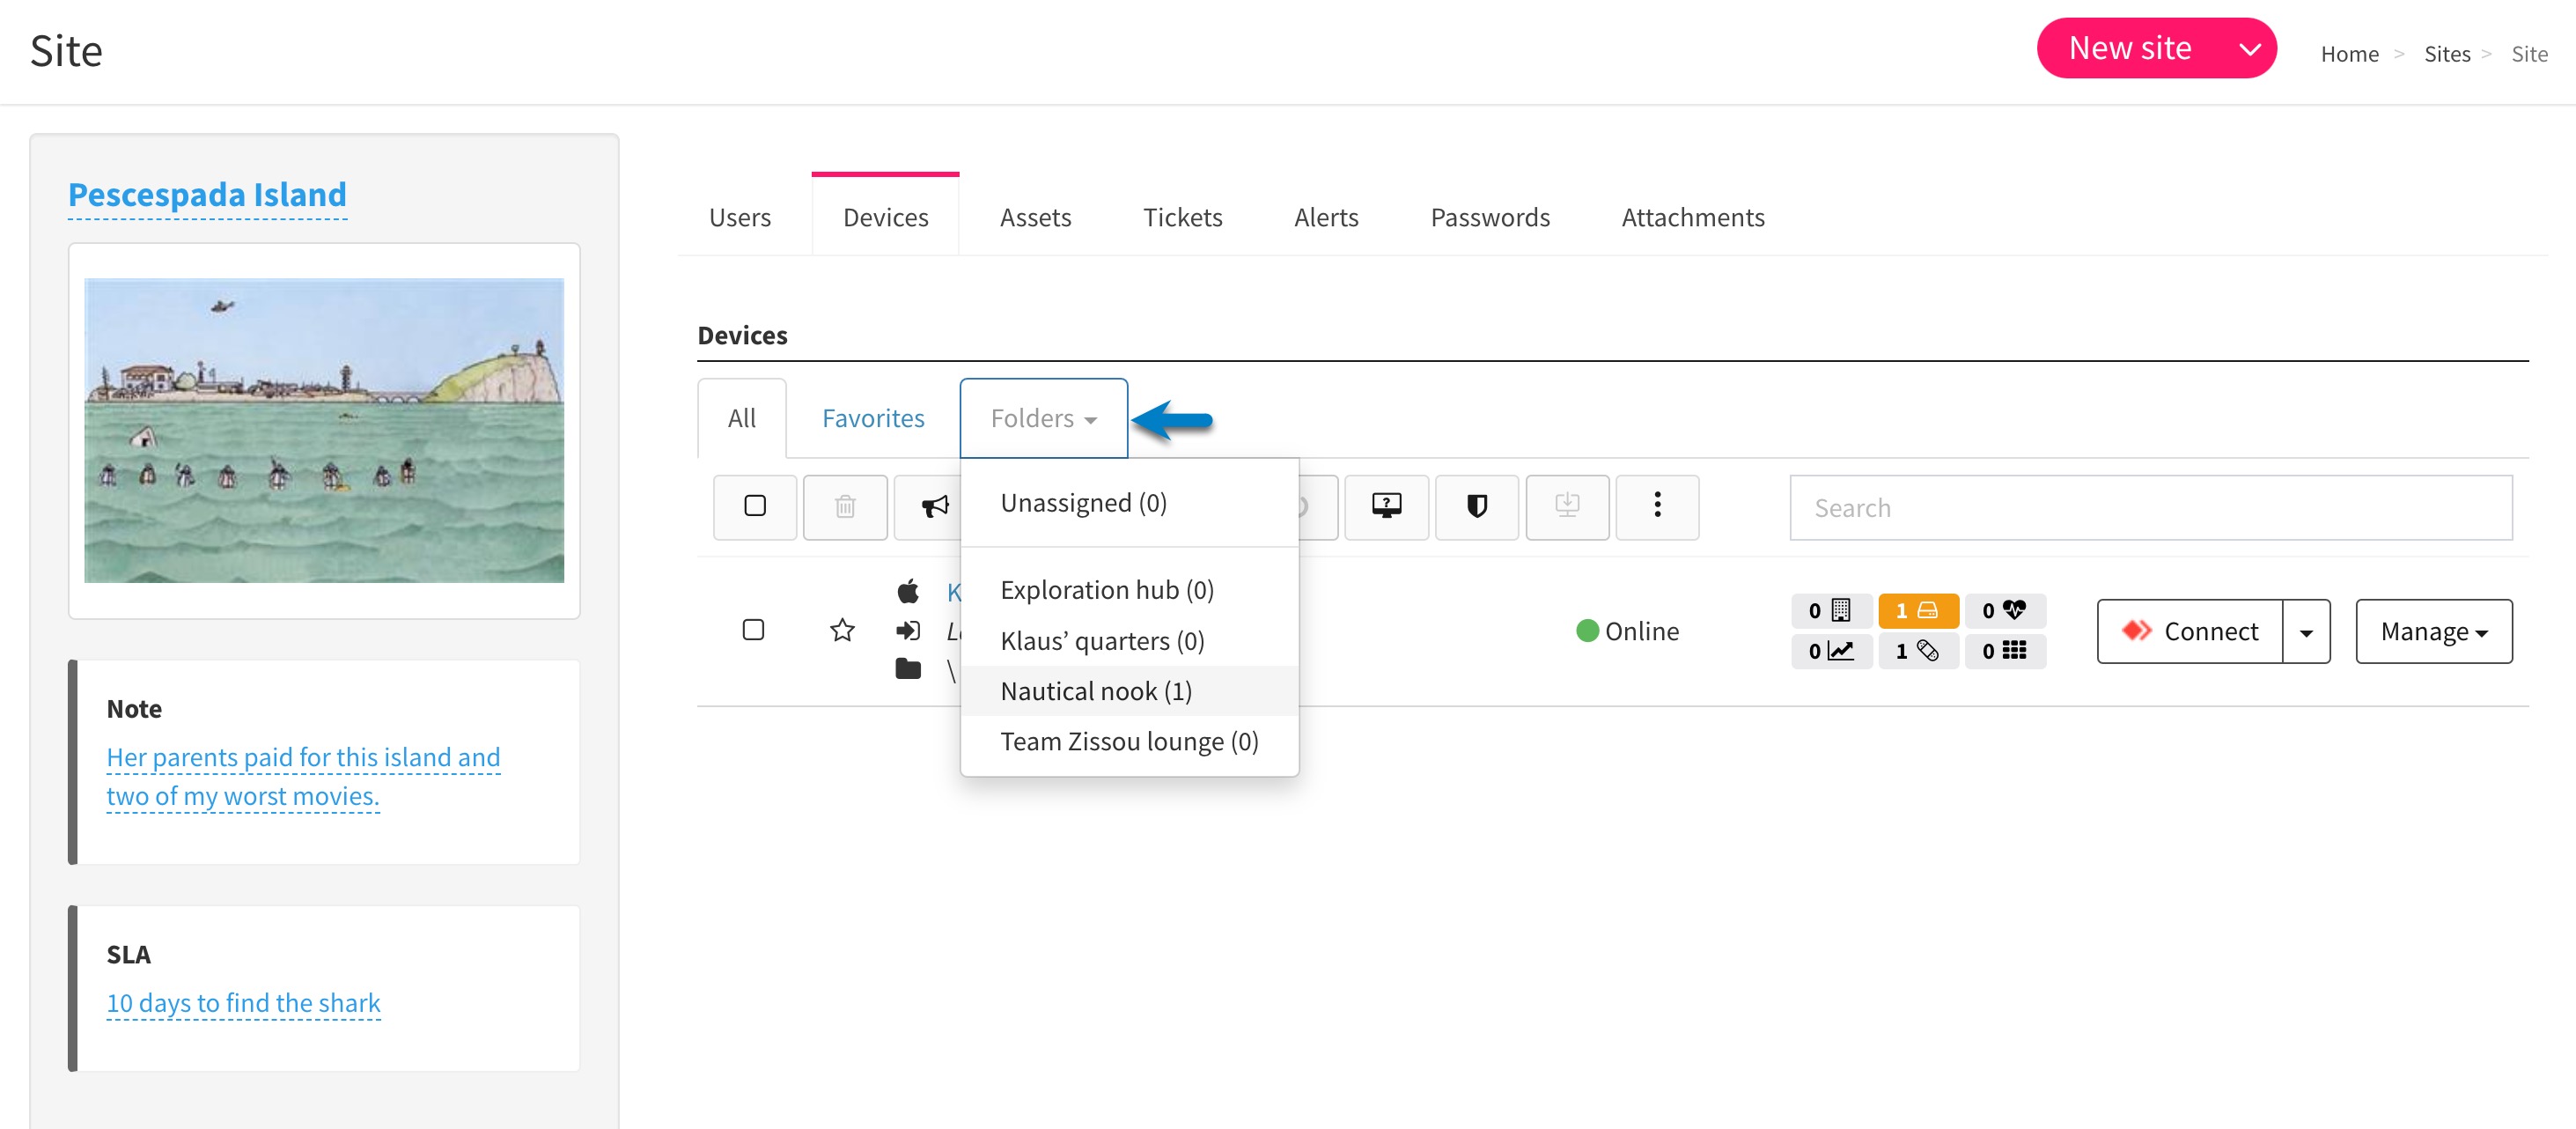Check the device row checkbox
The height and width of the screenshot is (1129, 2576).
(x=755, y=630)
